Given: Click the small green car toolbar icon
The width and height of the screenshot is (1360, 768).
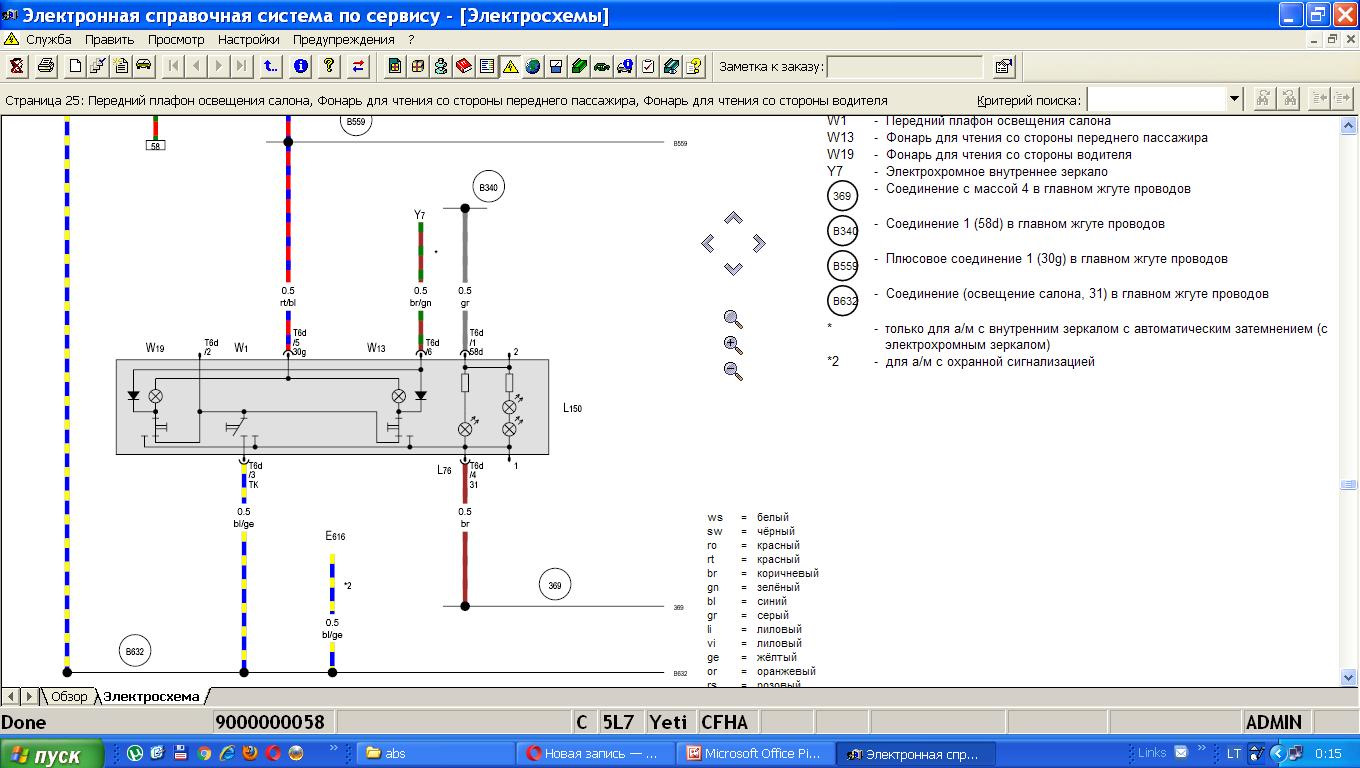Looking at the screenshot, I should (602, 67).
